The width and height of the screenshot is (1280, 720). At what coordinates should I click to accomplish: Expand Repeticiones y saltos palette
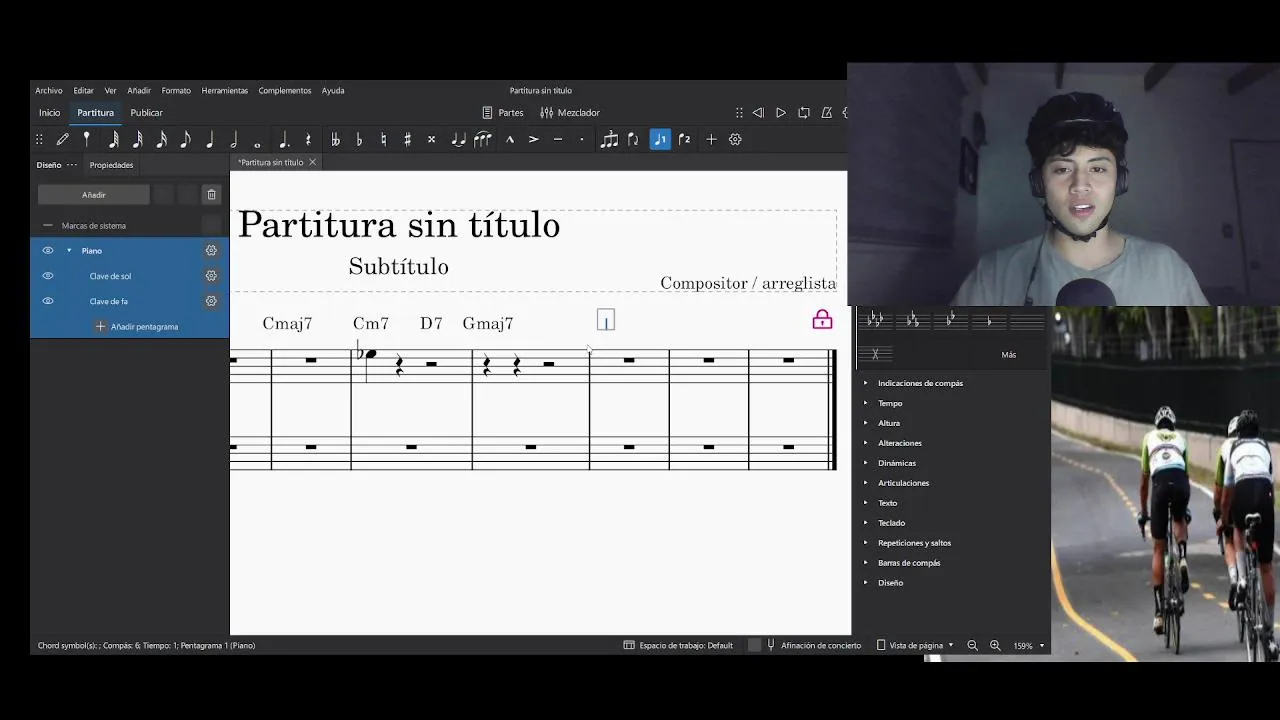866,543
